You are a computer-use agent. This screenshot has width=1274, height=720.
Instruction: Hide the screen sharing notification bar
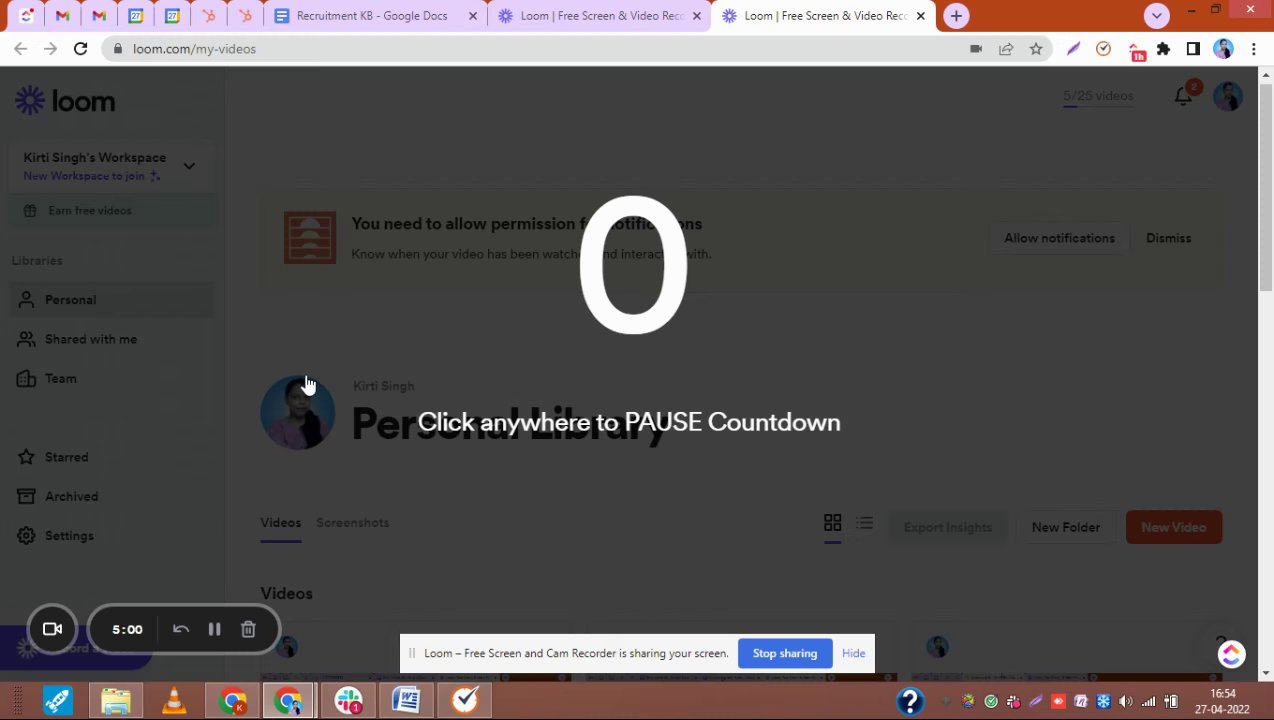click(x=853, y=653)
